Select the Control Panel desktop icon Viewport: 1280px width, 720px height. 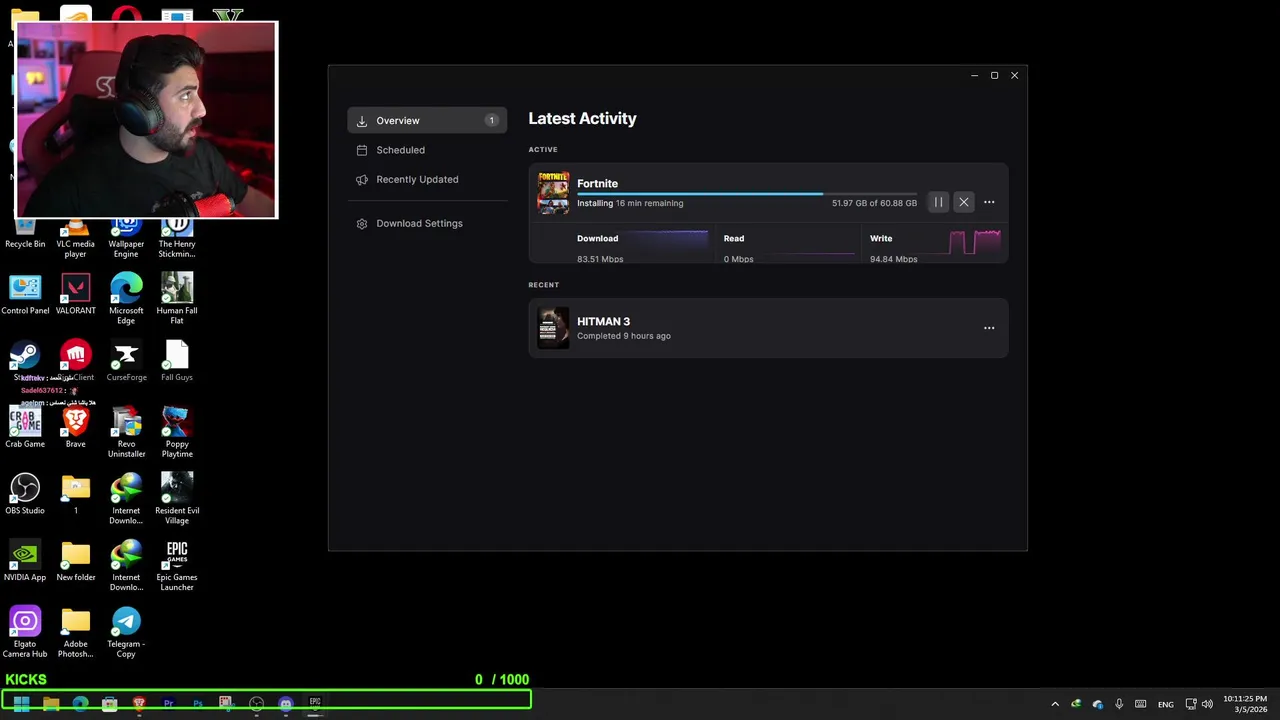[25, 294]
